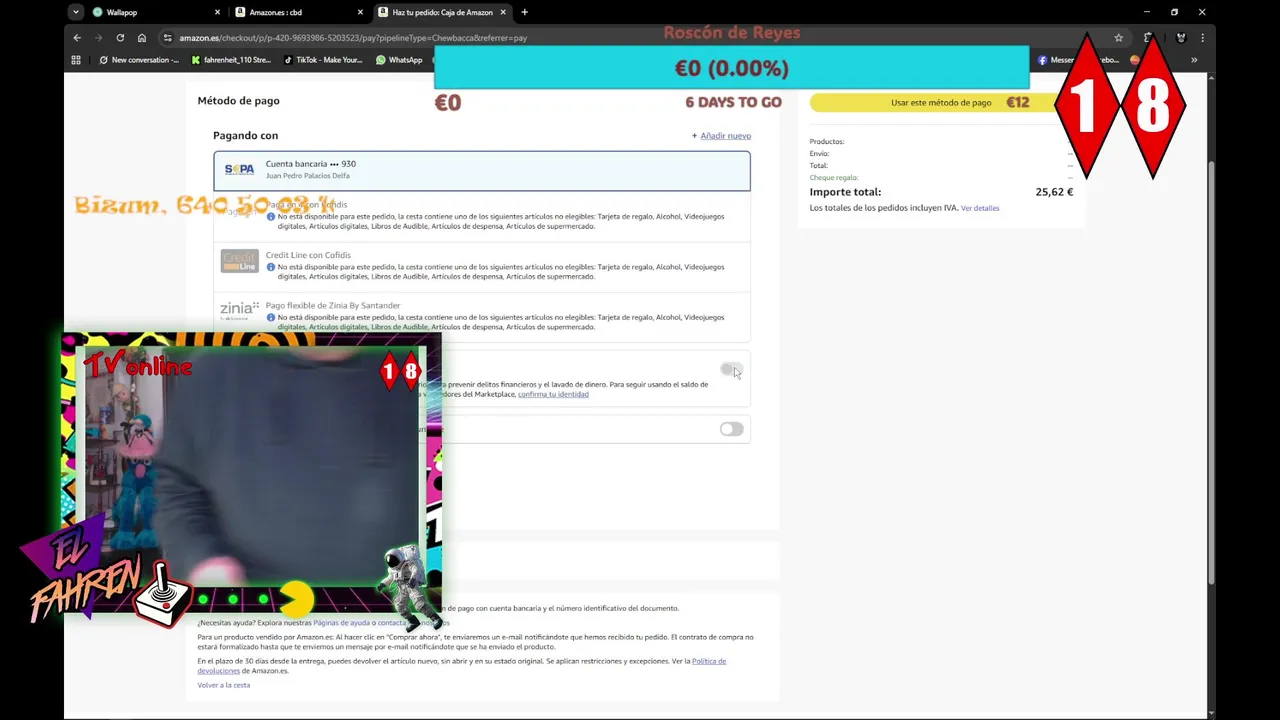Click the Productos: summary row
Viewport: 1280px width, 720px height.
pyautogui.click(x=941, y=142)
